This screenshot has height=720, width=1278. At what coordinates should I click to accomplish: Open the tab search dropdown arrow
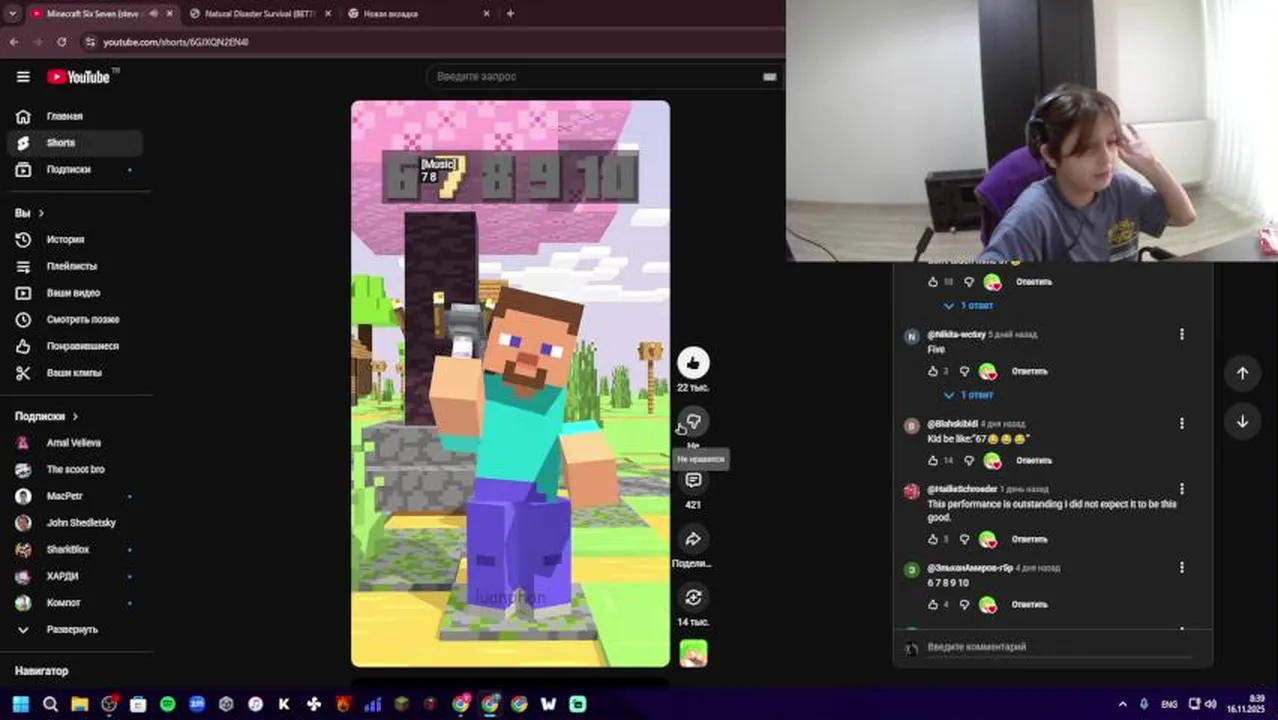coord(12,14)
